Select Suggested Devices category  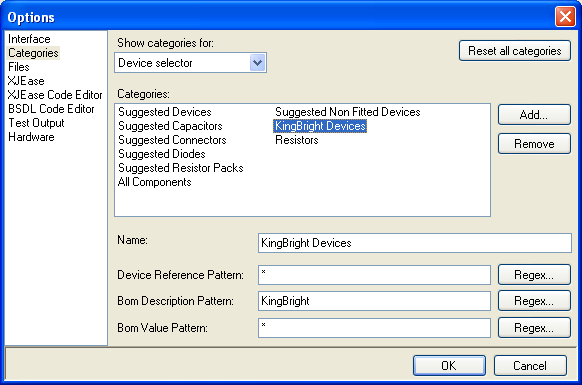click(165, 112)
